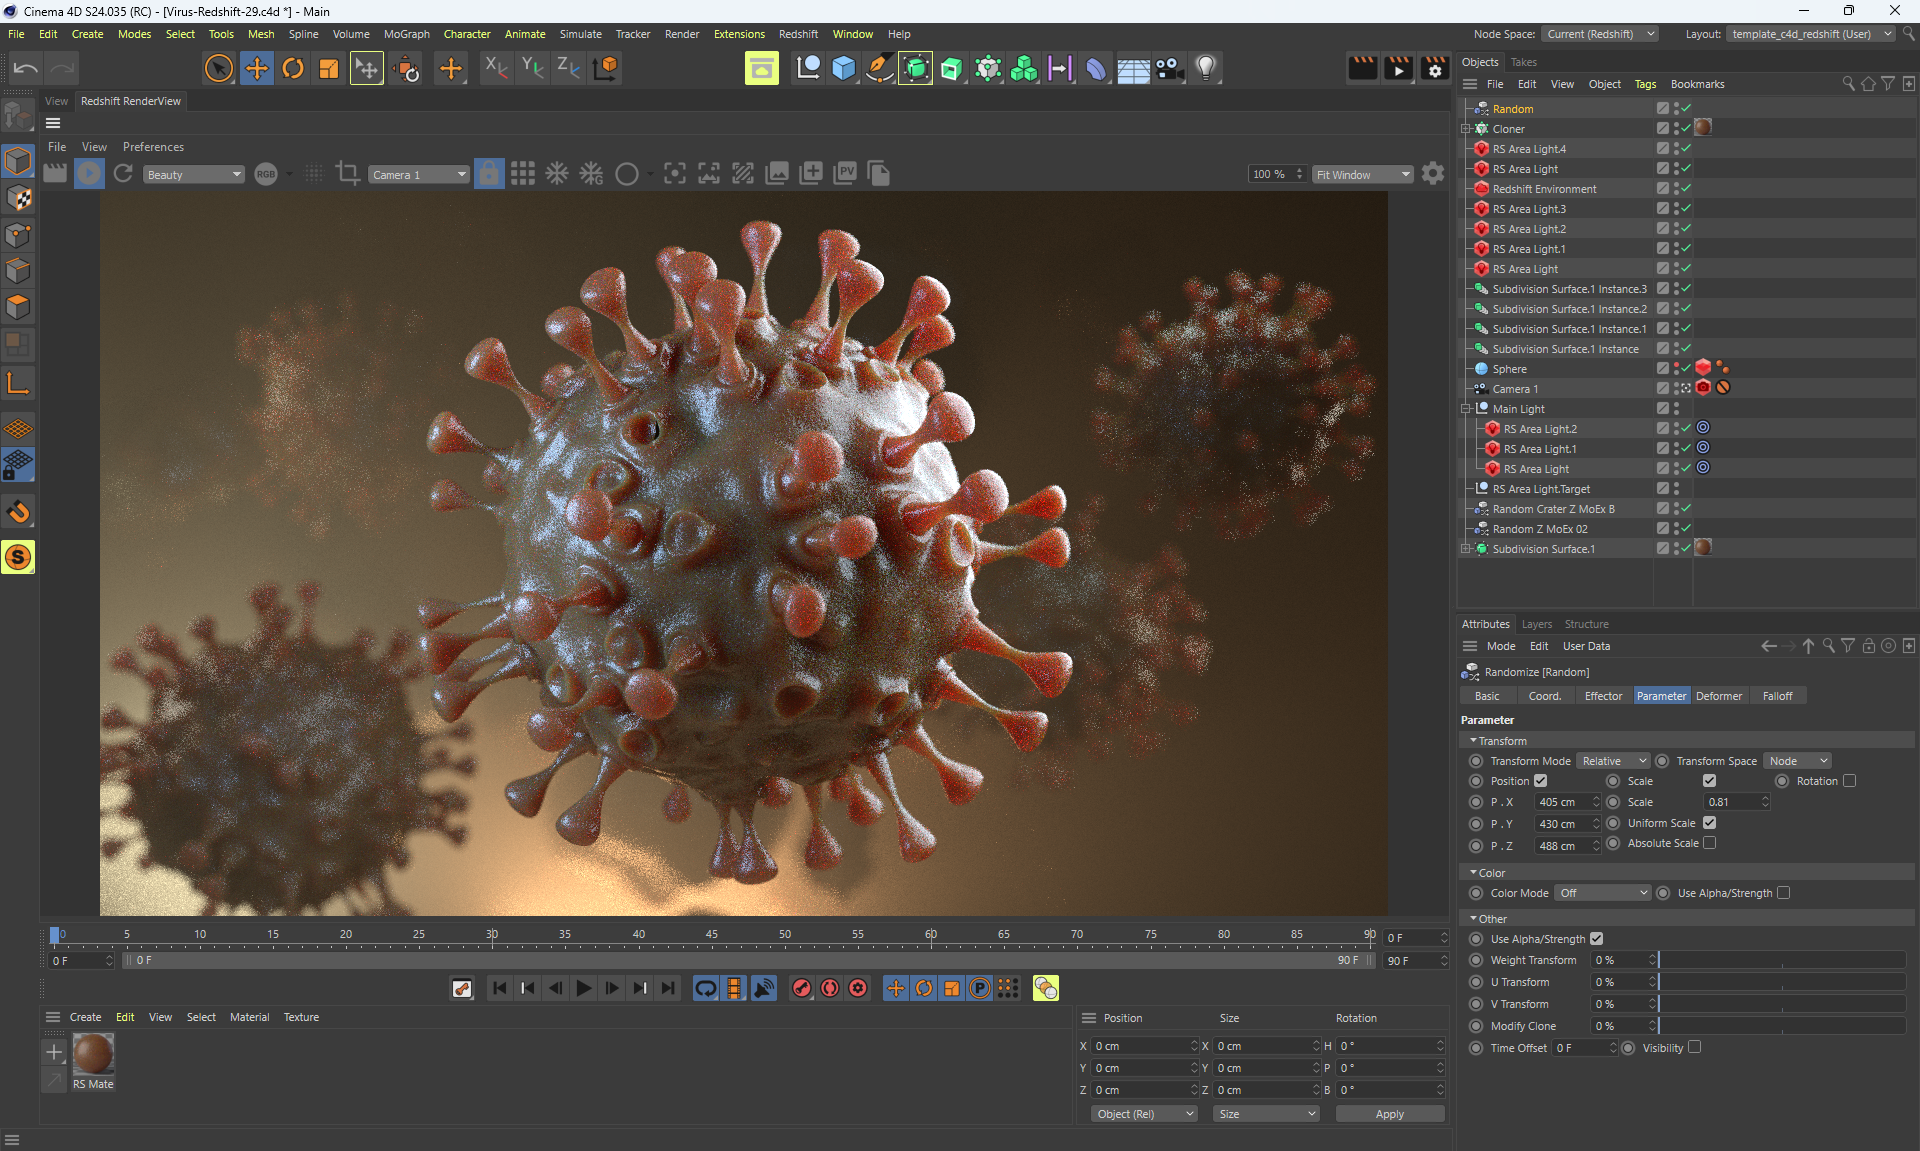Switch to the Falloff tab

1777,696
